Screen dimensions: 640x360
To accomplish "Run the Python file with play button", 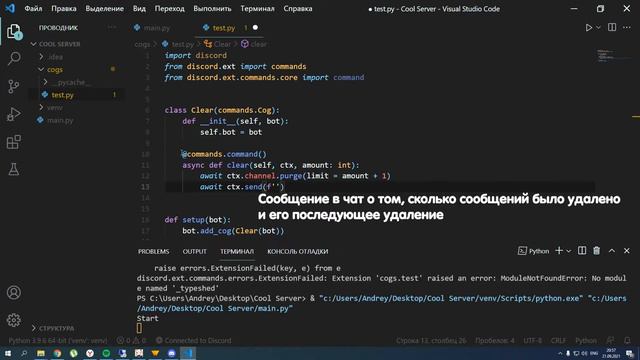I will pos(588,28).
